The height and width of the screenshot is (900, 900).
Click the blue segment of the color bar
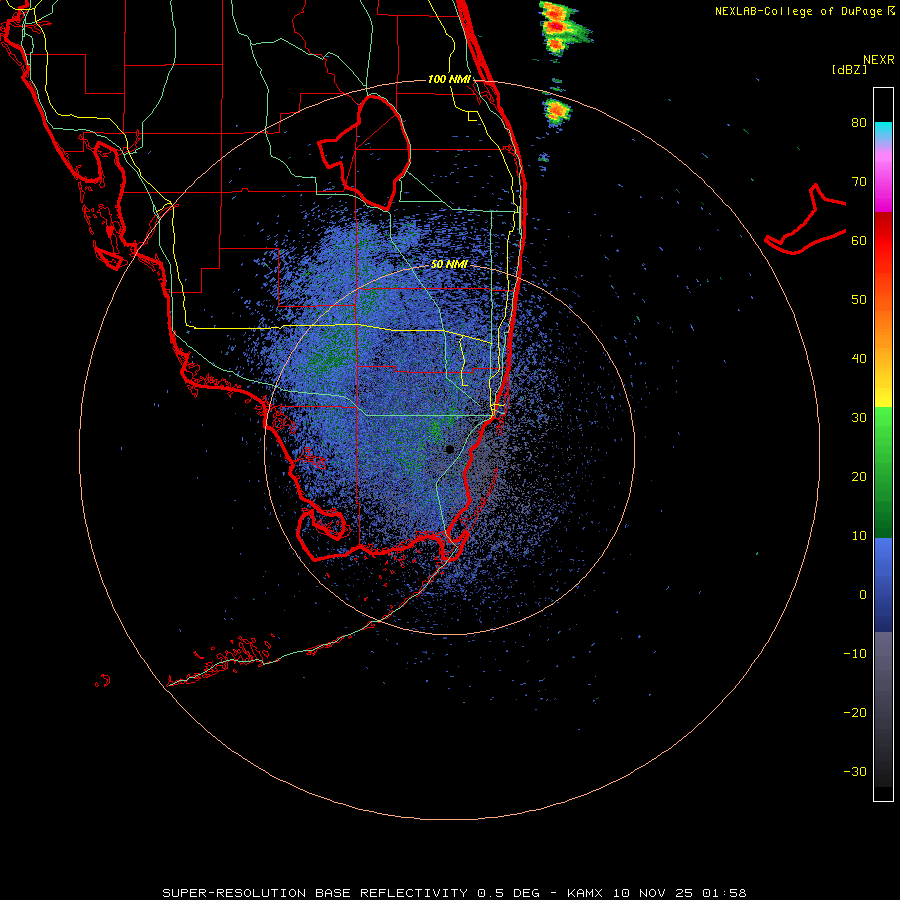point(883,585)
